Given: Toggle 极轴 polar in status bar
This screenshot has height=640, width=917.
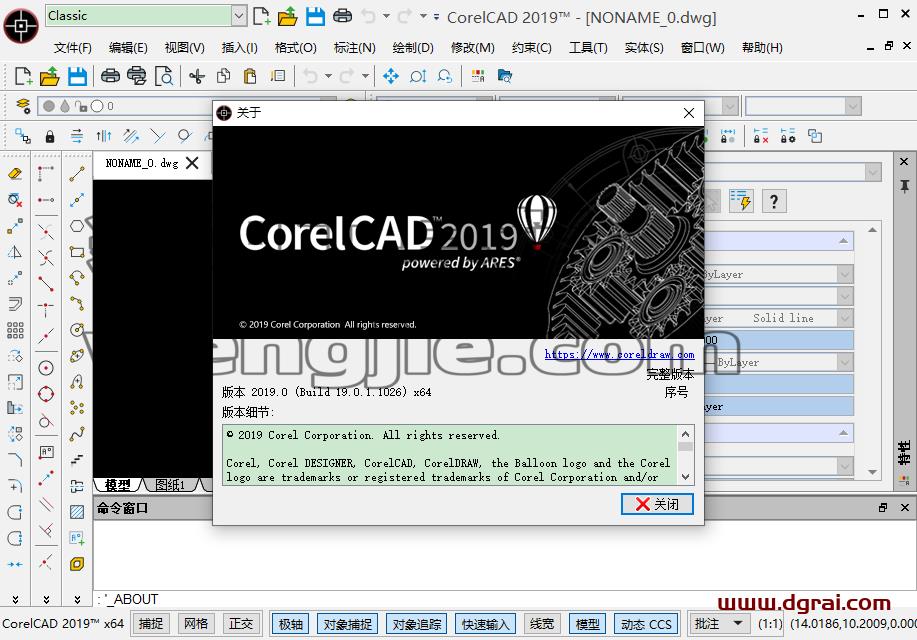Looking at the screenshot, I should 291,624.
